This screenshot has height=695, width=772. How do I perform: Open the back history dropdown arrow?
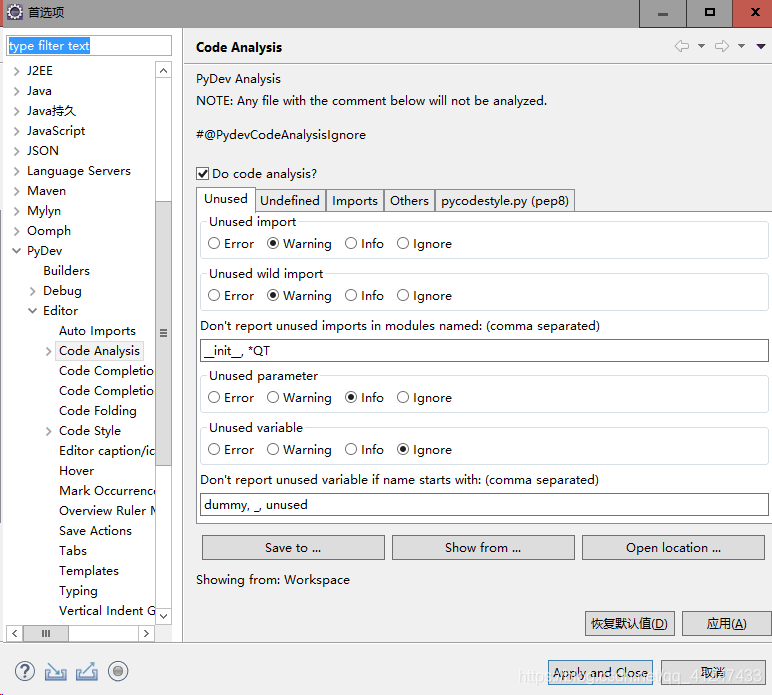701,46
